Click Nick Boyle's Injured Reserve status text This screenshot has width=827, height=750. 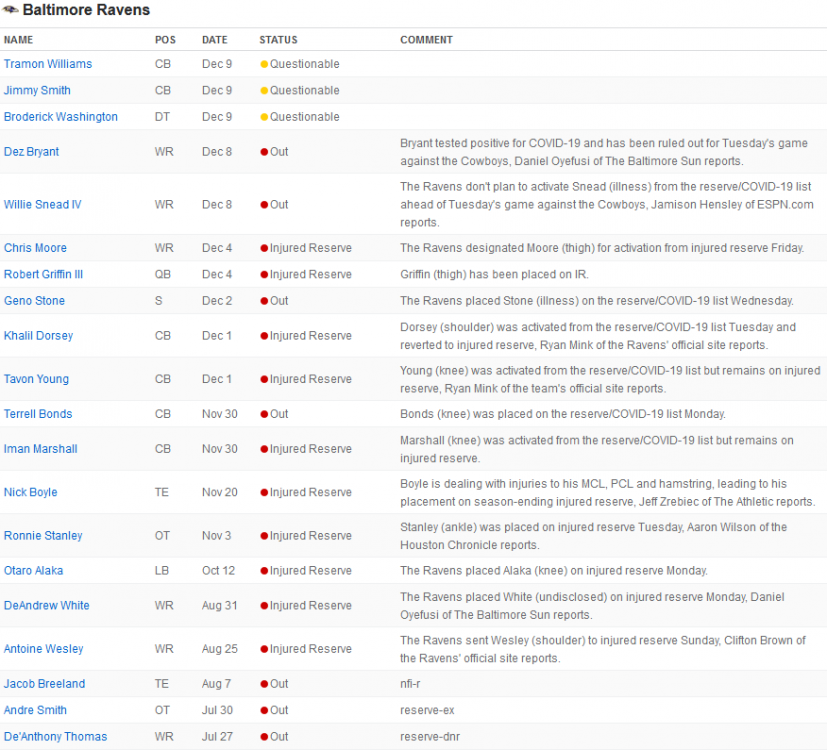click(311, 492)
